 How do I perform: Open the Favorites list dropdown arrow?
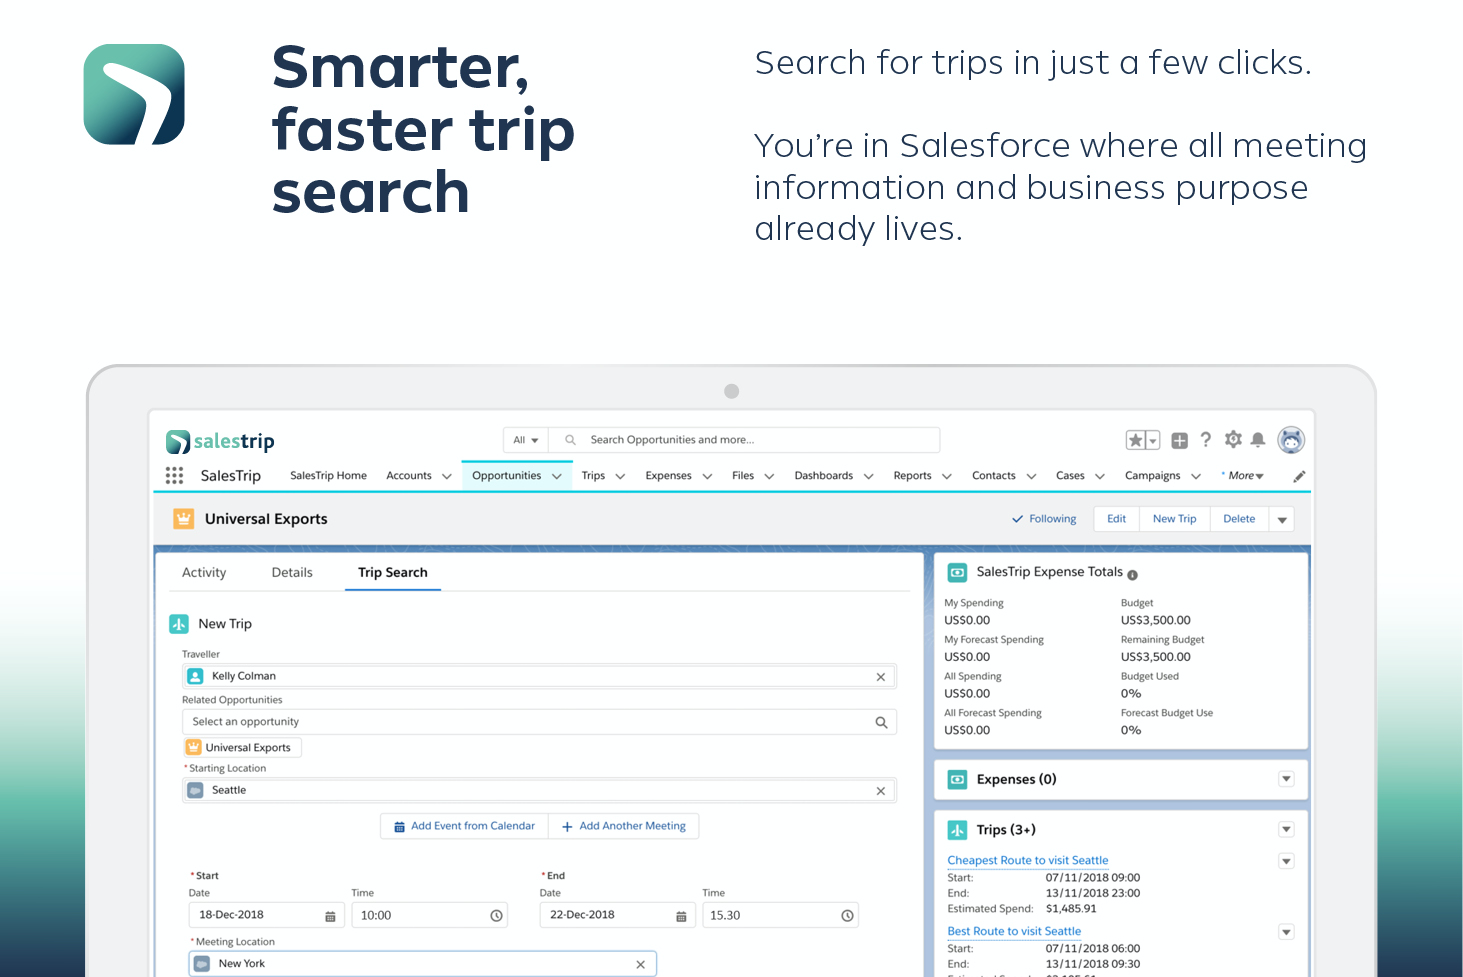(x=1153, y=441)
